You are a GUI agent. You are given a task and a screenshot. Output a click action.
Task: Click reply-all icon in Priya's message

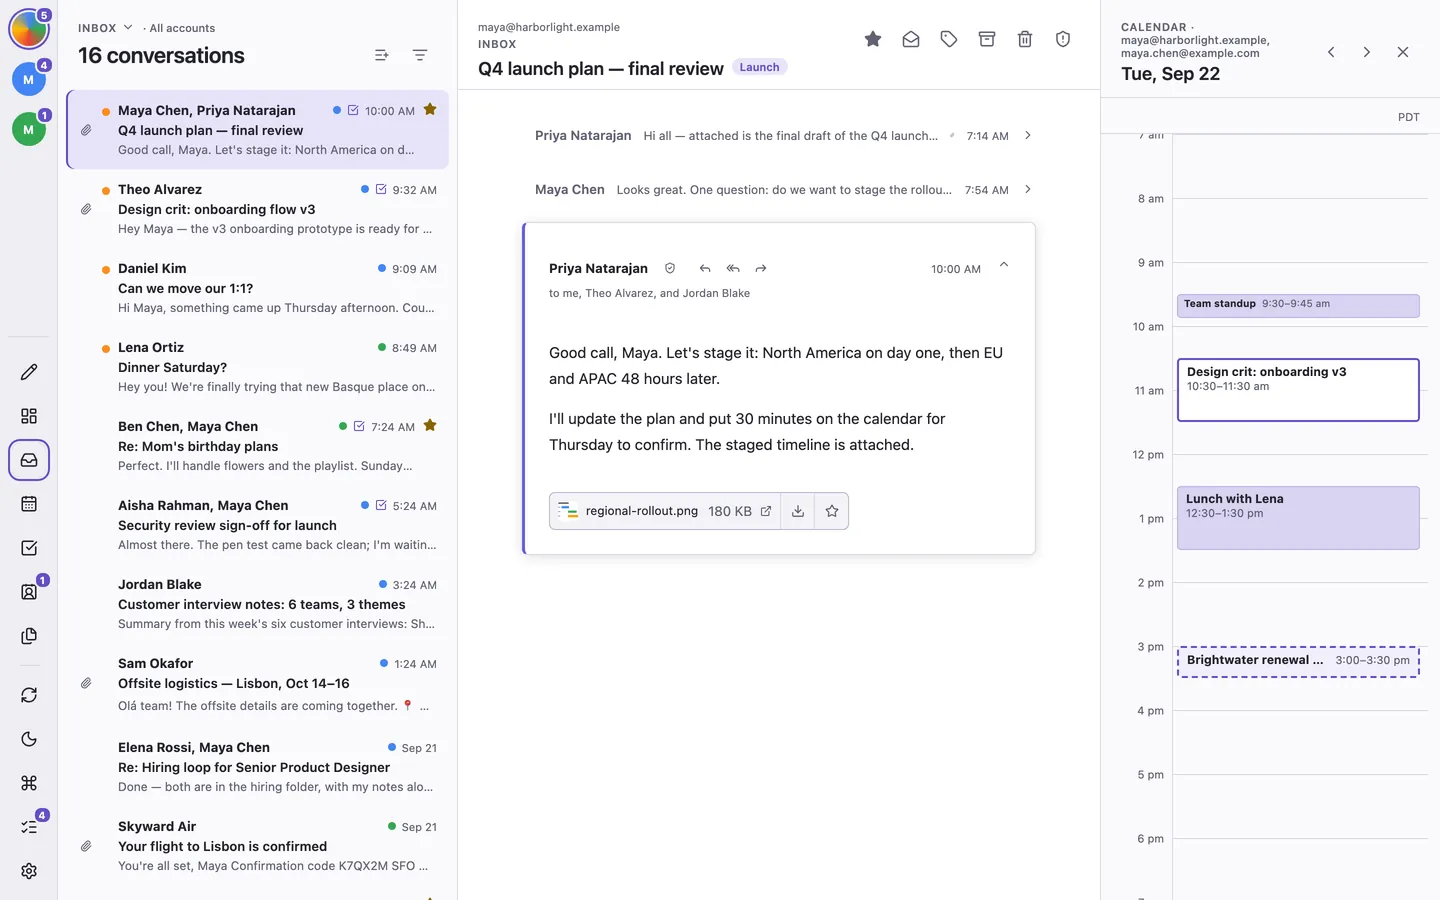tap(733, 268)
